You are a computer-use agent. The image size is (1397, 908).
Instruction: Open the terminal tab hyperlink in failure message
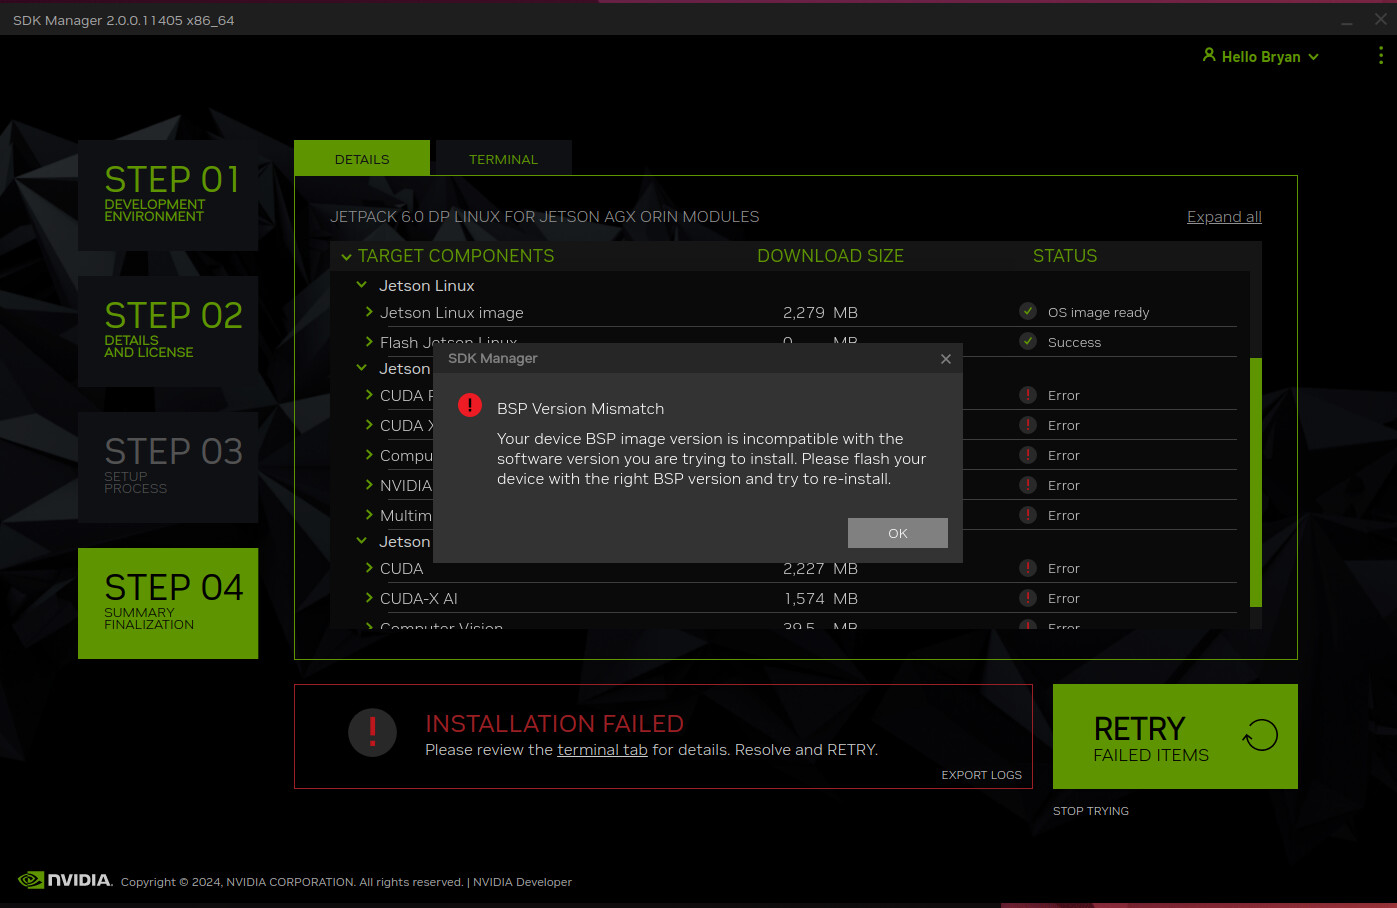pos(602,749)
